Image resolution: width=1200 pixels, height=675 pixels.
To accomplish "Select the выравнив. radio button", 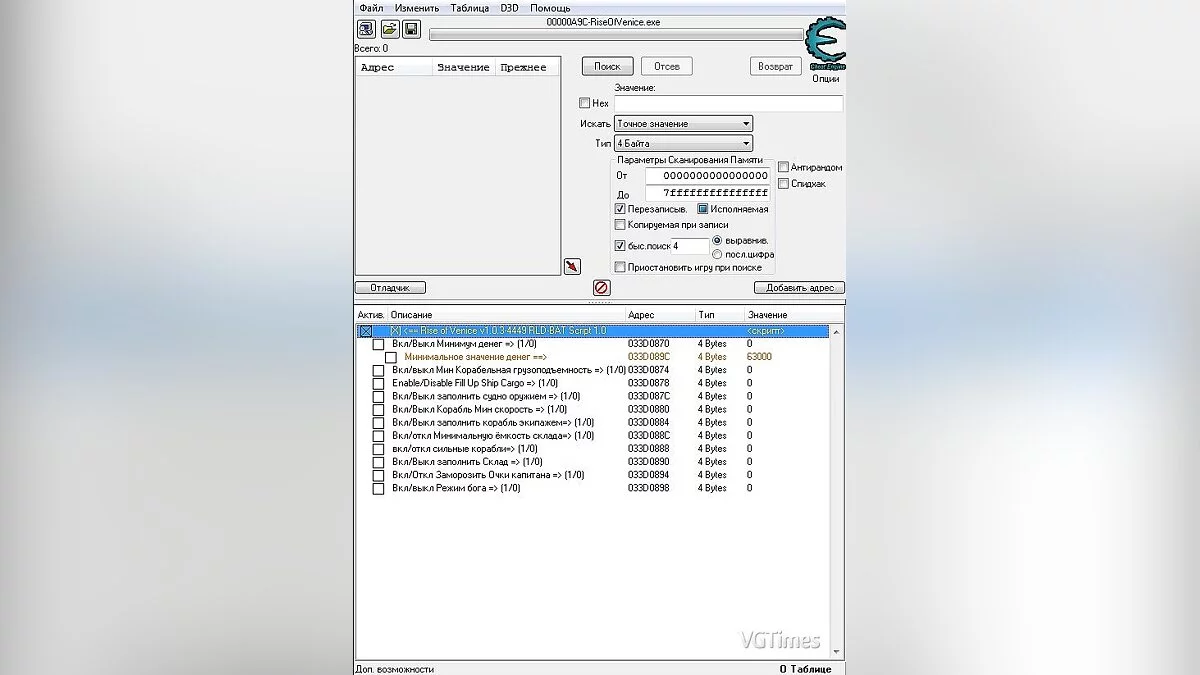I will click(717, 241).
